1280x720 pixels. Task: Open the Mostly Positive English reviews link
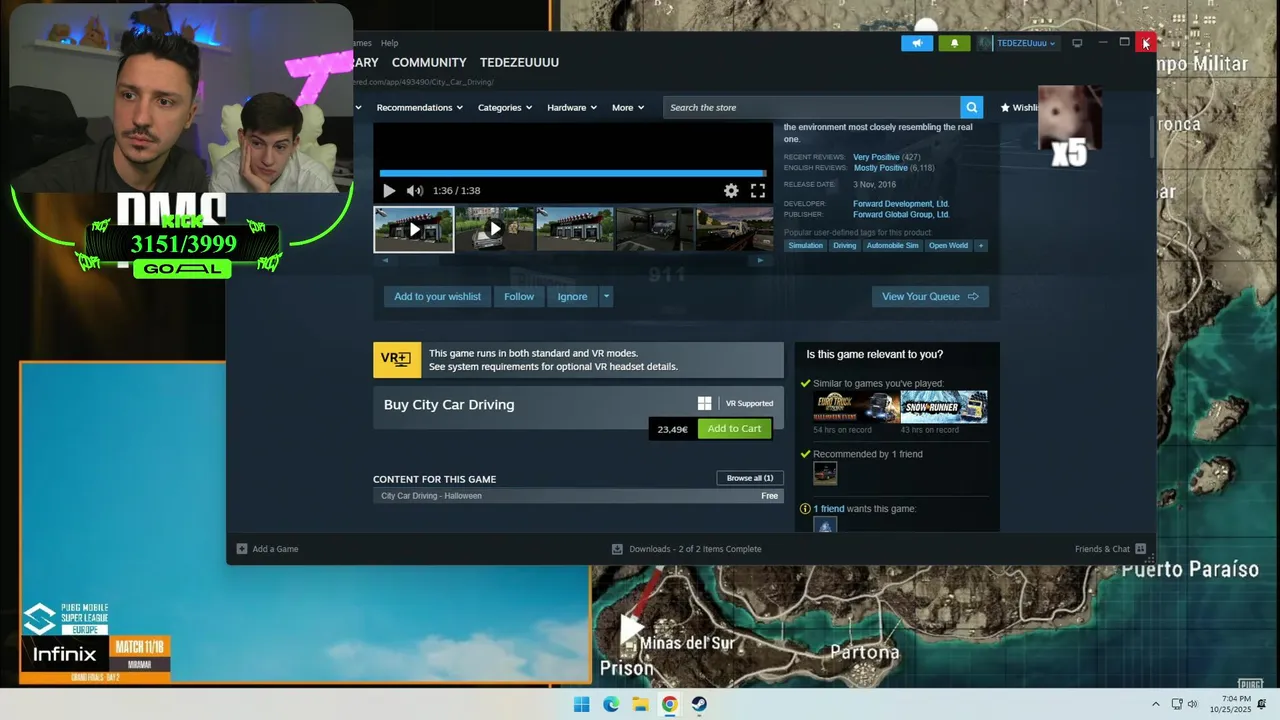pos(880,168)
